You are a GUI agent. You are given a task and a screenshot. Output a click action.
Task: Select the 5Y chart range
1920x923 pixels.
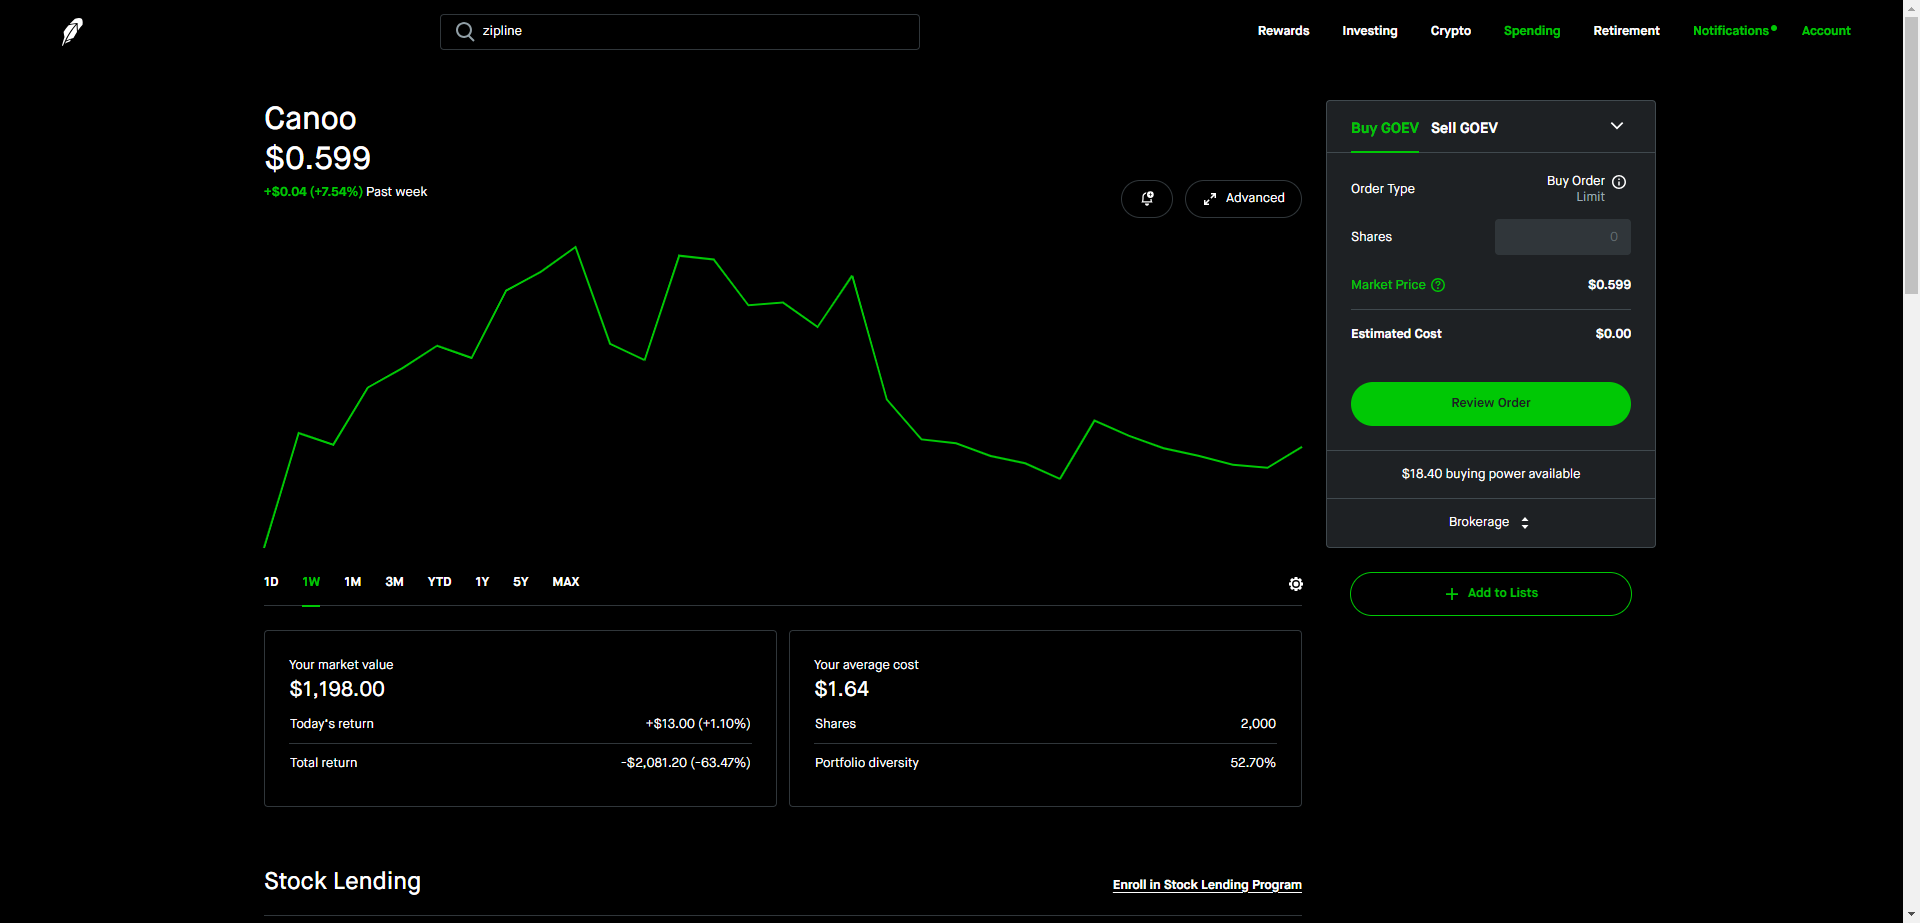click(520, 582)
